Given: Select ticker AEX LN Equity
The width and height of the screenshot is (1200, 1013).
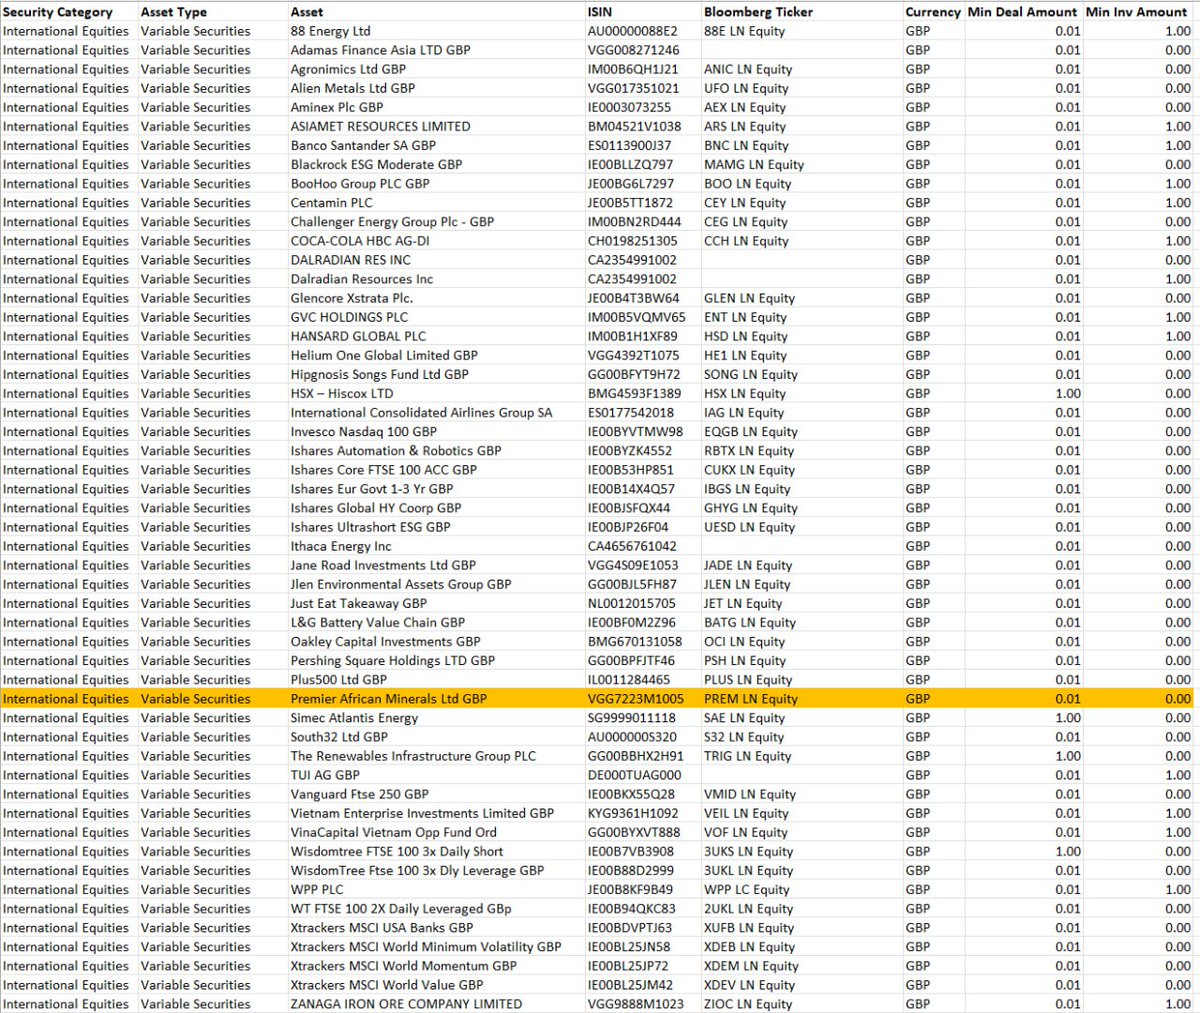Looking at the screenshot, I should point(745,107).
